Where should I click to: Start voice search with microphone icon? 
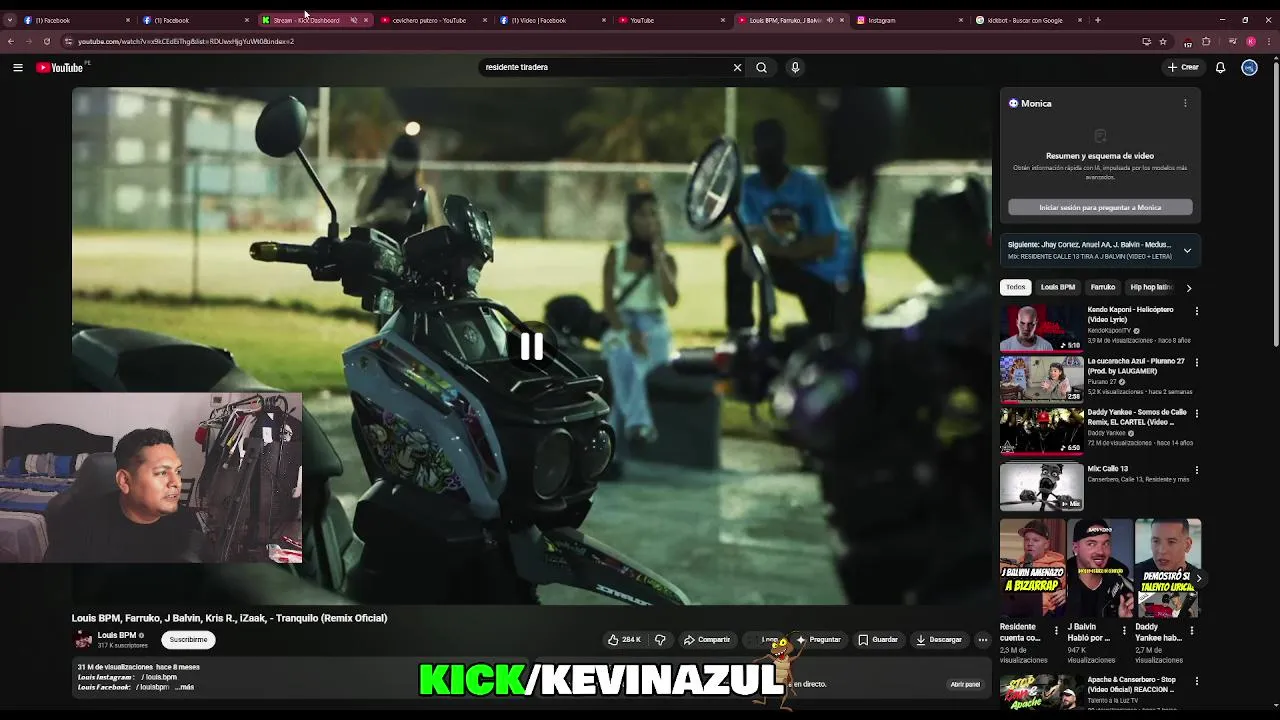(x=795, y=67)
